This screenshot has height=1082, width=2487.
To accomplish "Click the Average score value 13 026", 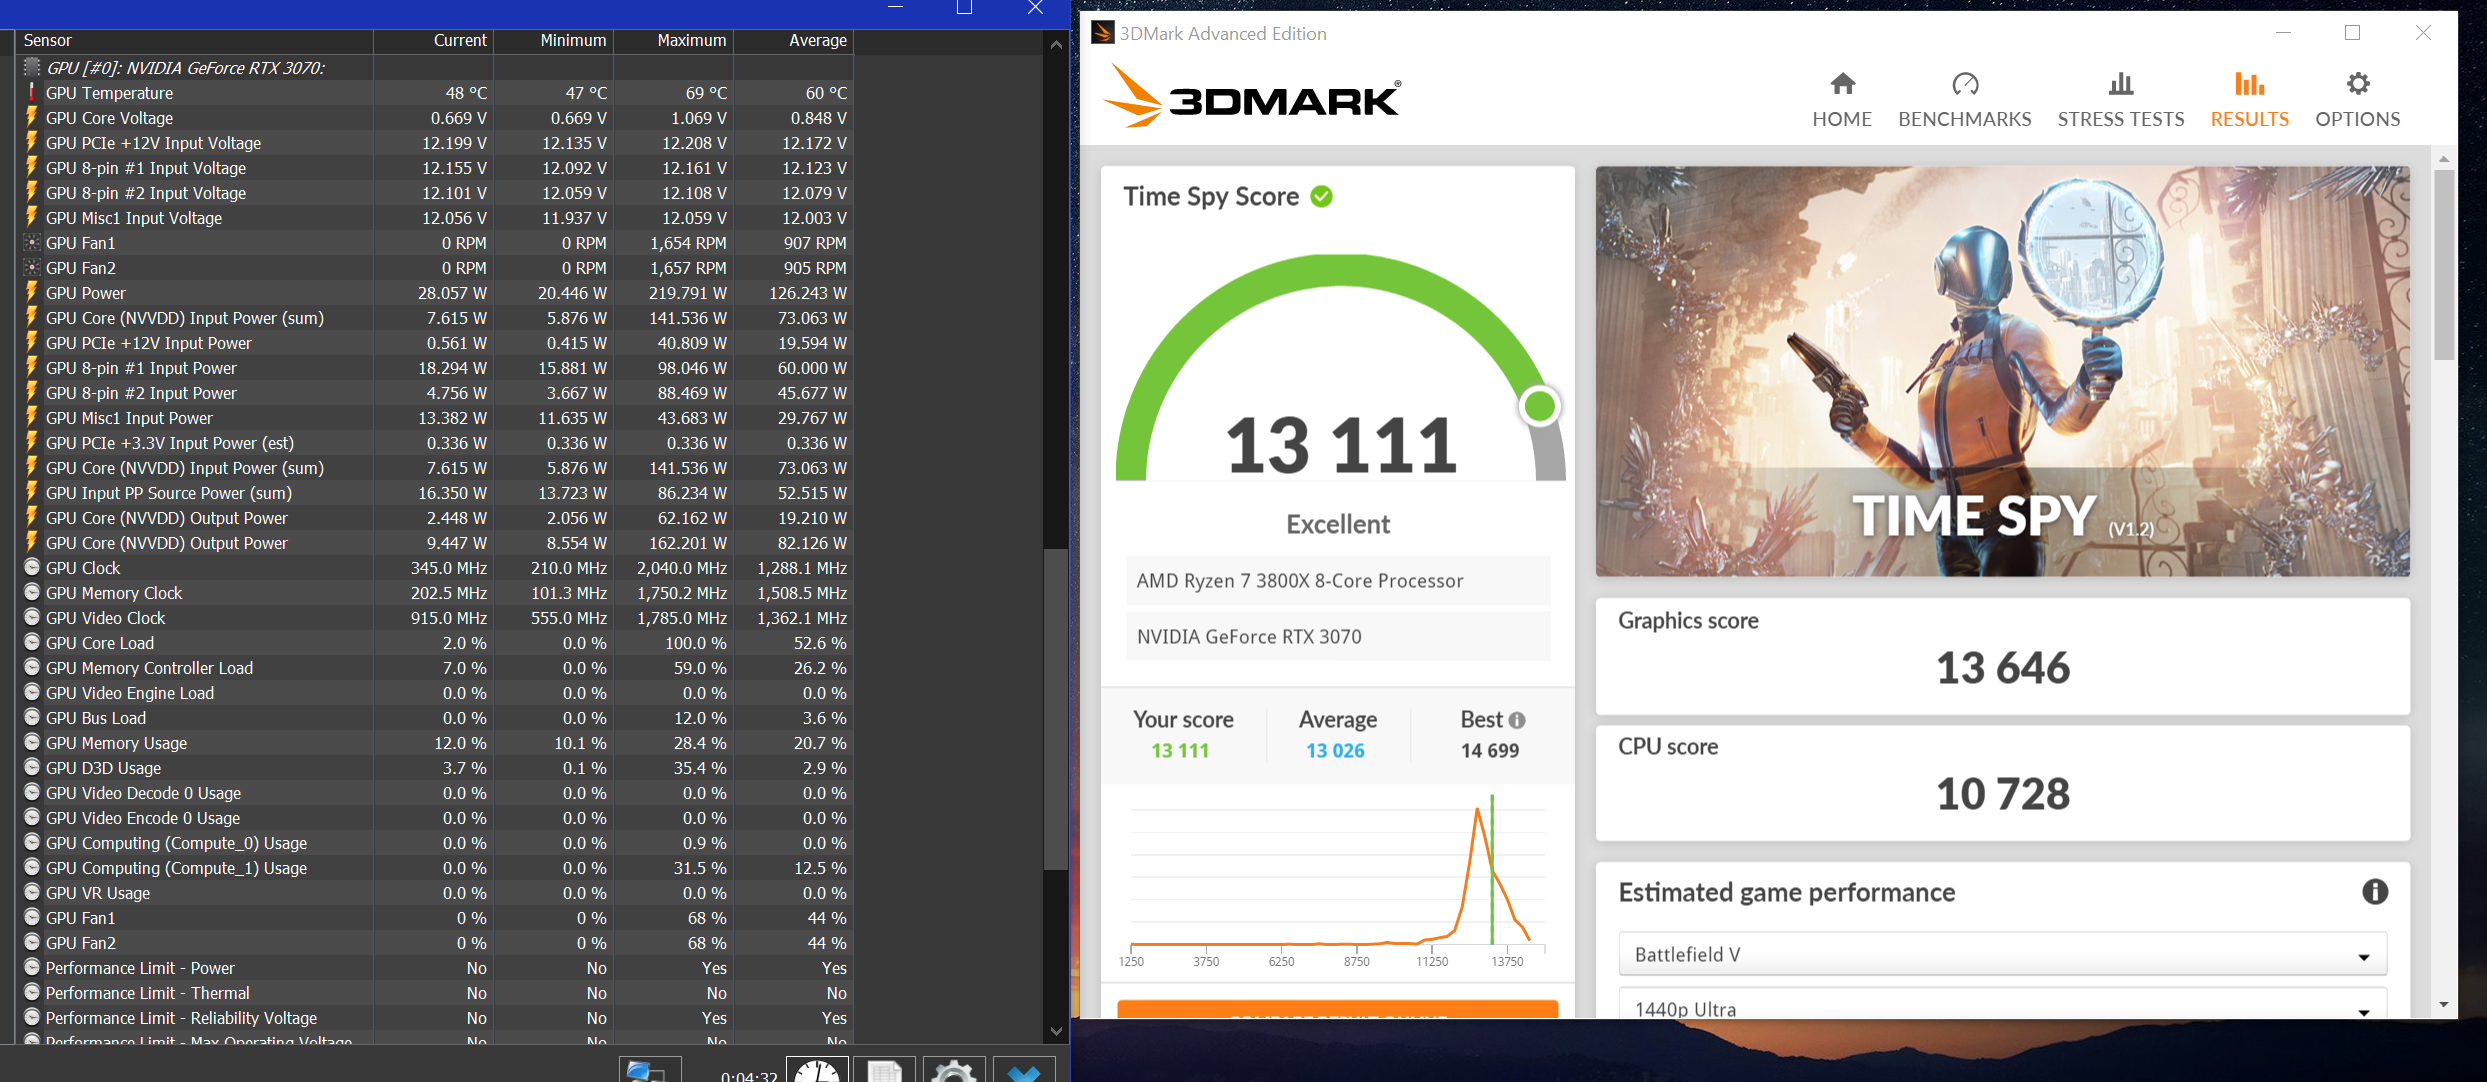I will (x=1335, y=750).
